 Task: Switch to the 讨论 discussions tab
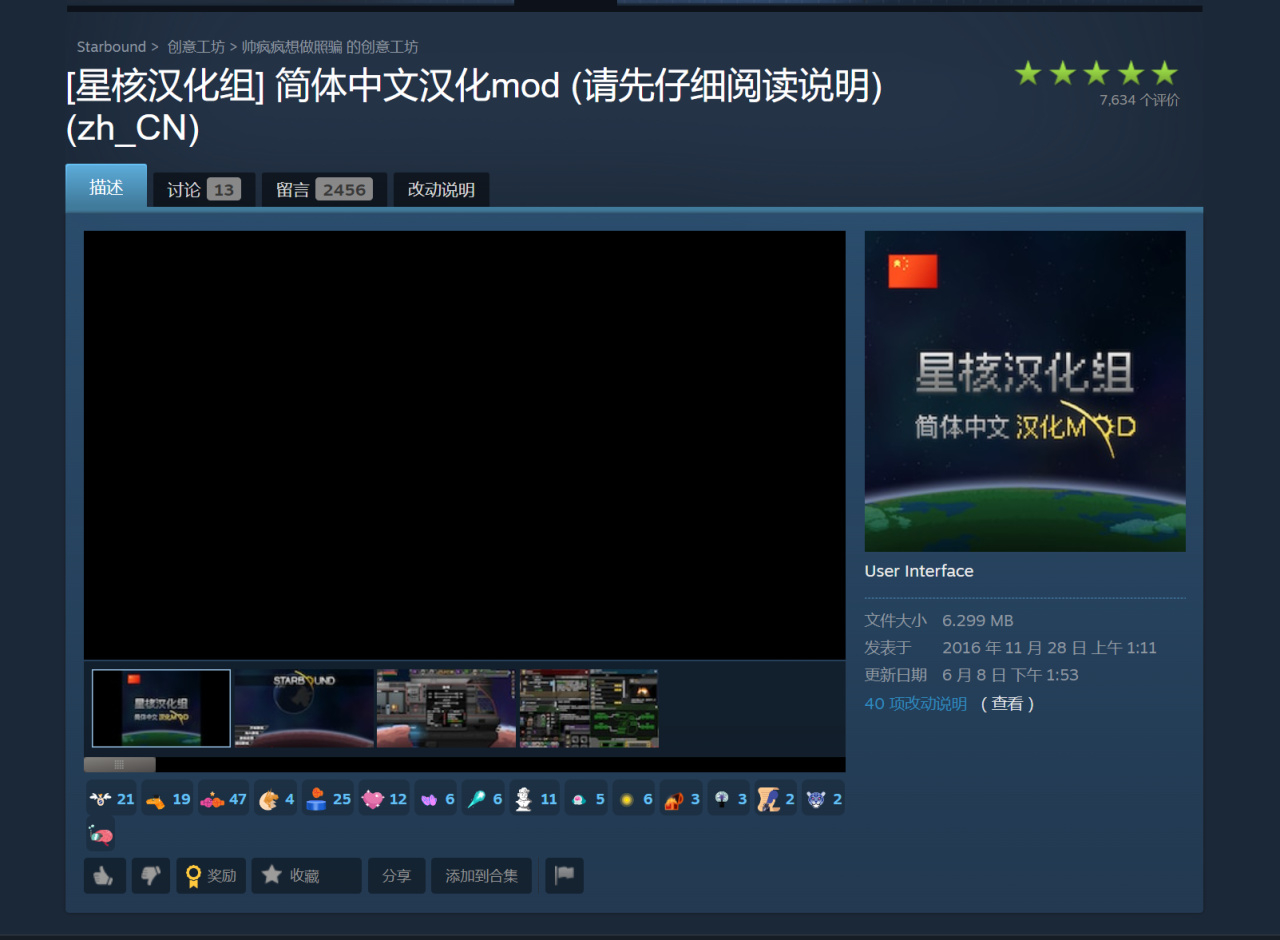[204, 190]
